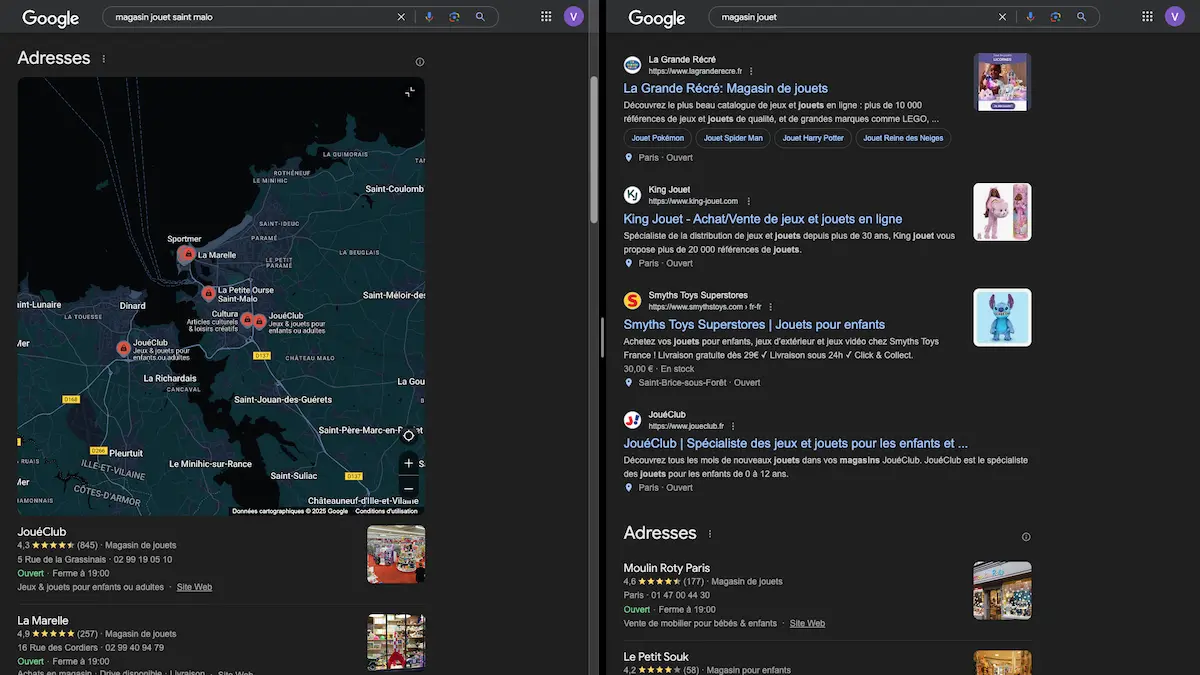This screenshot has width=1200, height=675.
Task: Open La Marelle listing photo thumbnail
Action: 396,642
